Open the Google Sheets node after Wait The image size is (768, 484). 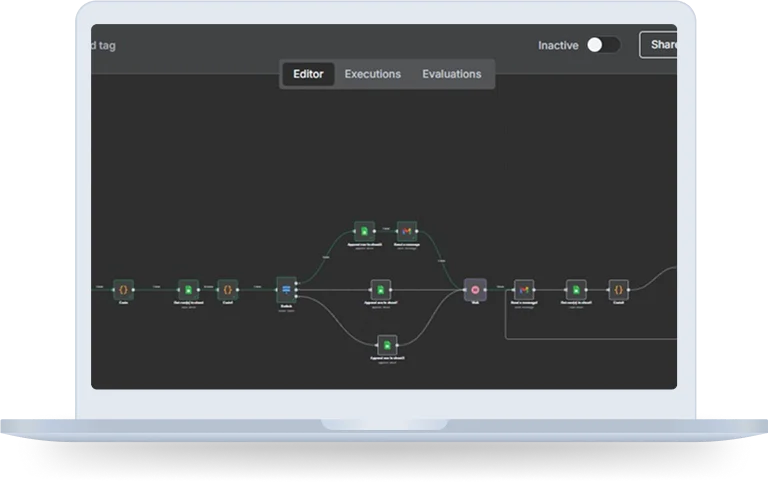tap(575, 289)
